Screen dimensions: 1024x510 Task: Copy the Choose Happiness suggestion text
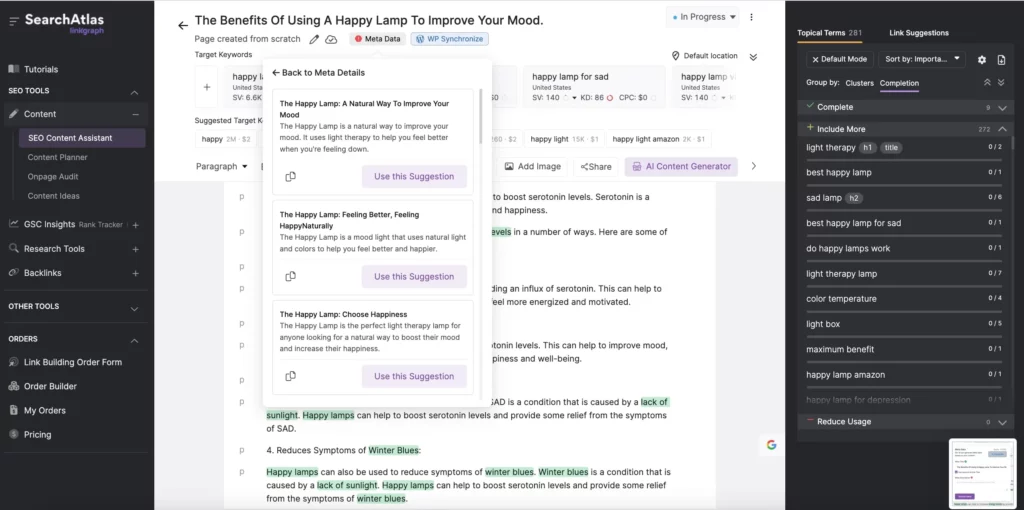pyautogui.click(x=291, y=376)
